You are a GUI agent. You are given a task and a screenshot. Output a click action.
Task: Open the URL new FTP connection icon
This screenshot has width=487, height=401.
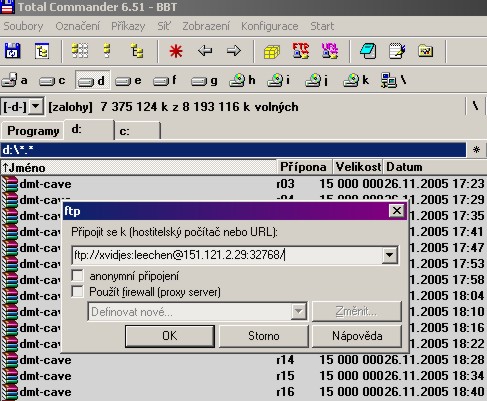(x=330, y=51)
